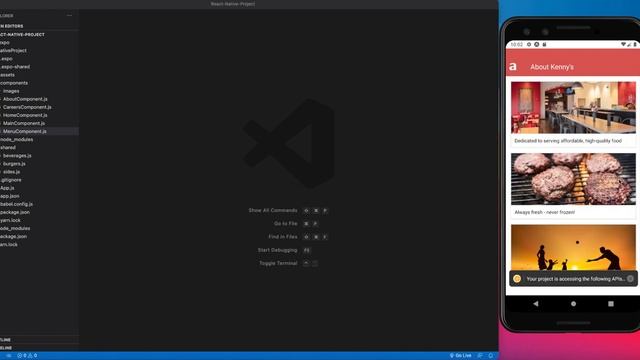The image size is (640, 360).
Task: Tap the sunset family silhouette photo
Action: pyautogui.click(x=573, y=247)
